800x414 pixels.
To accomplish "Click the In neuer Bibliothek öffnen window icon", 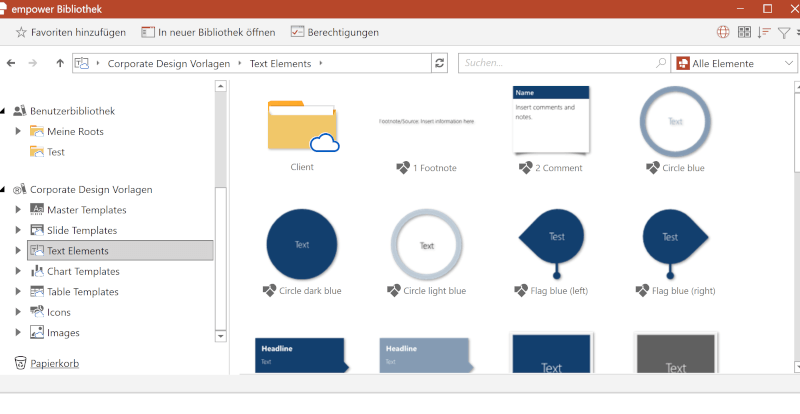I will click(x=148, y=32).
